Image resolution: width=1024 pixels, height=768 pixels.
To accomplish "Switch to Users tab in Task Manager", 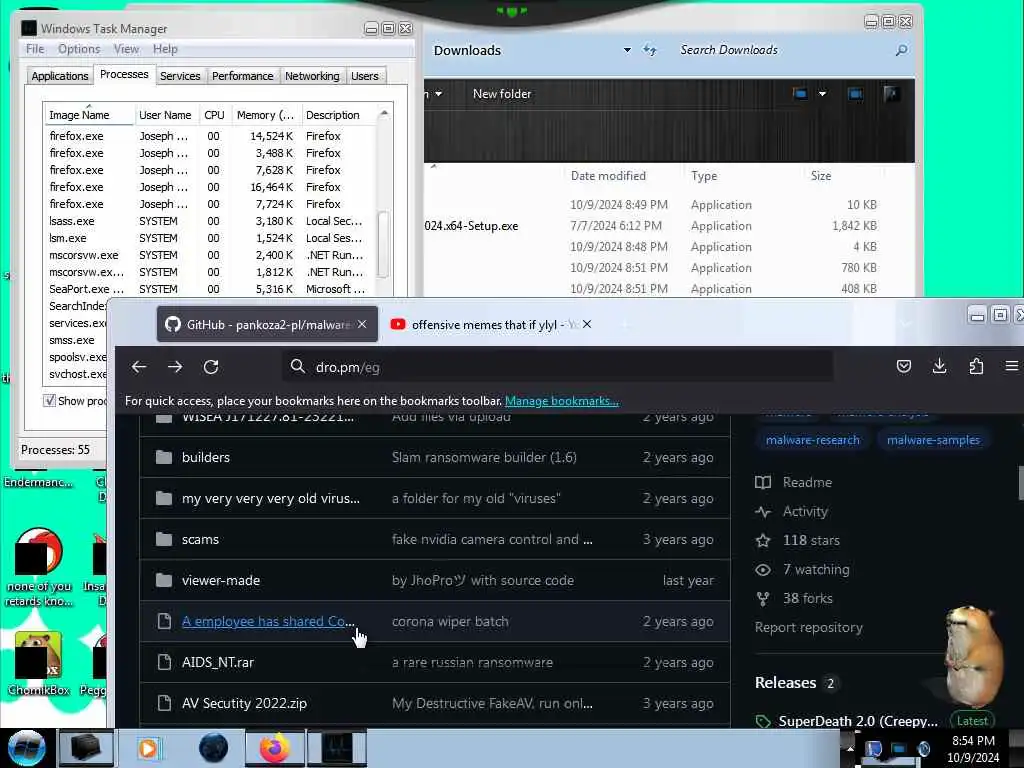I will (364, 76).
